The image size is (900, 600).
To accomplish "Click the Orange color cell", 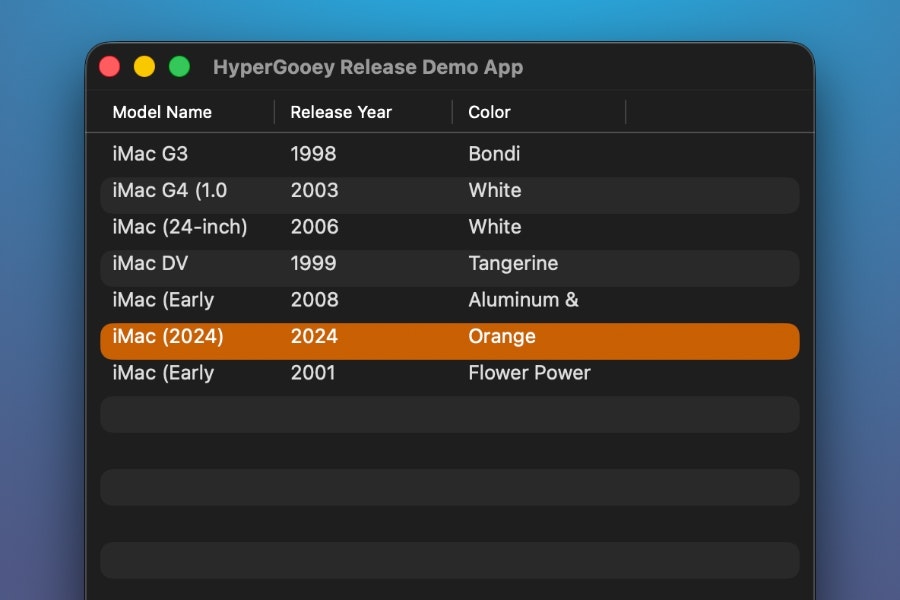I will tap(502, 336).
